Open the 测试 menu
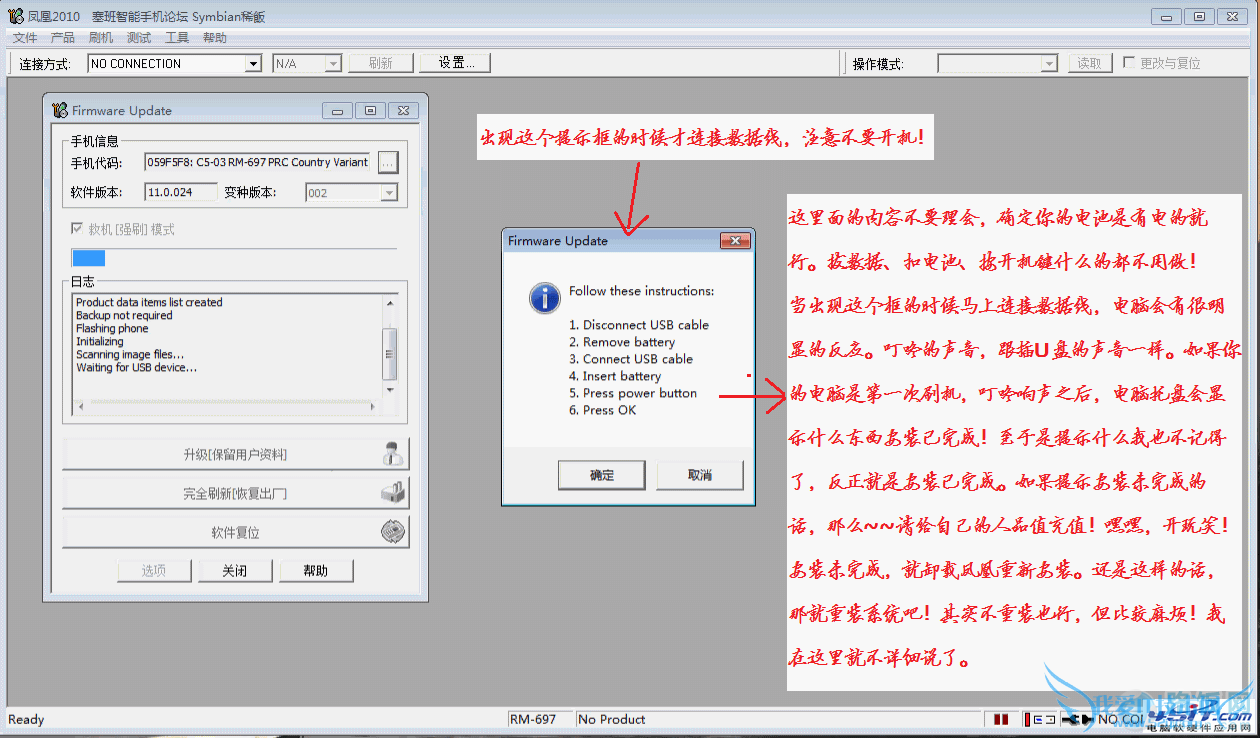This screenshot has height=738, width=1260. (139, 38)
